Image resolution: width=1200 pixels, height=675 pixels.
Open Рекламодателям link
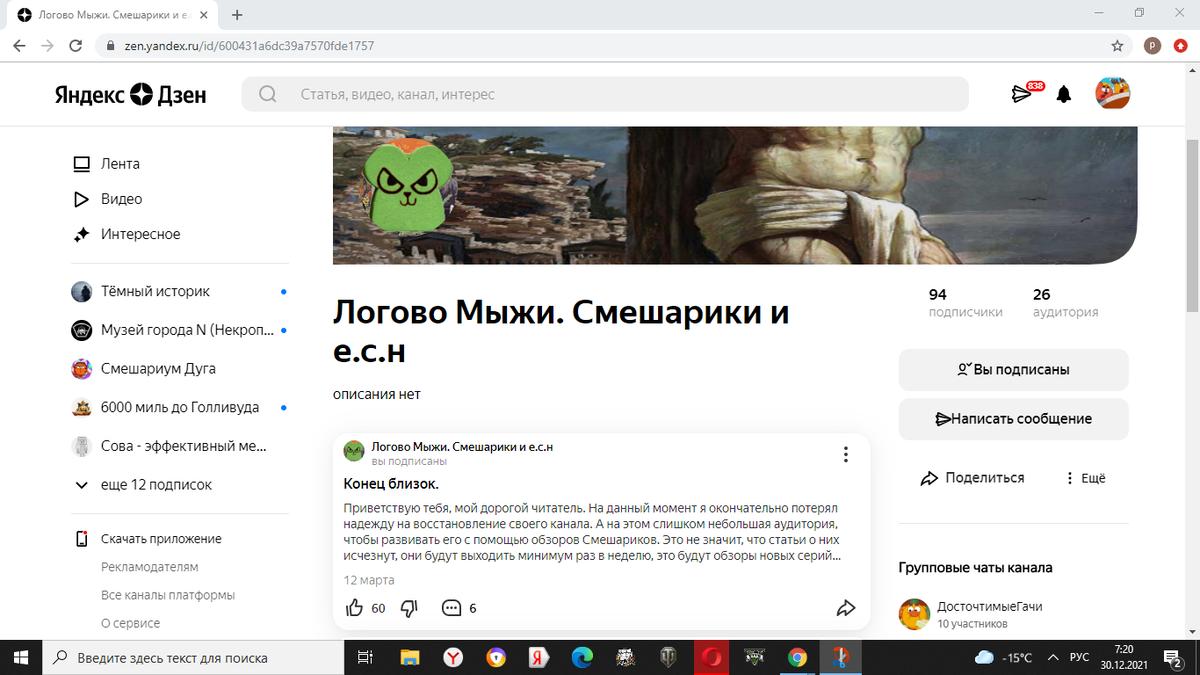(150, 567)
